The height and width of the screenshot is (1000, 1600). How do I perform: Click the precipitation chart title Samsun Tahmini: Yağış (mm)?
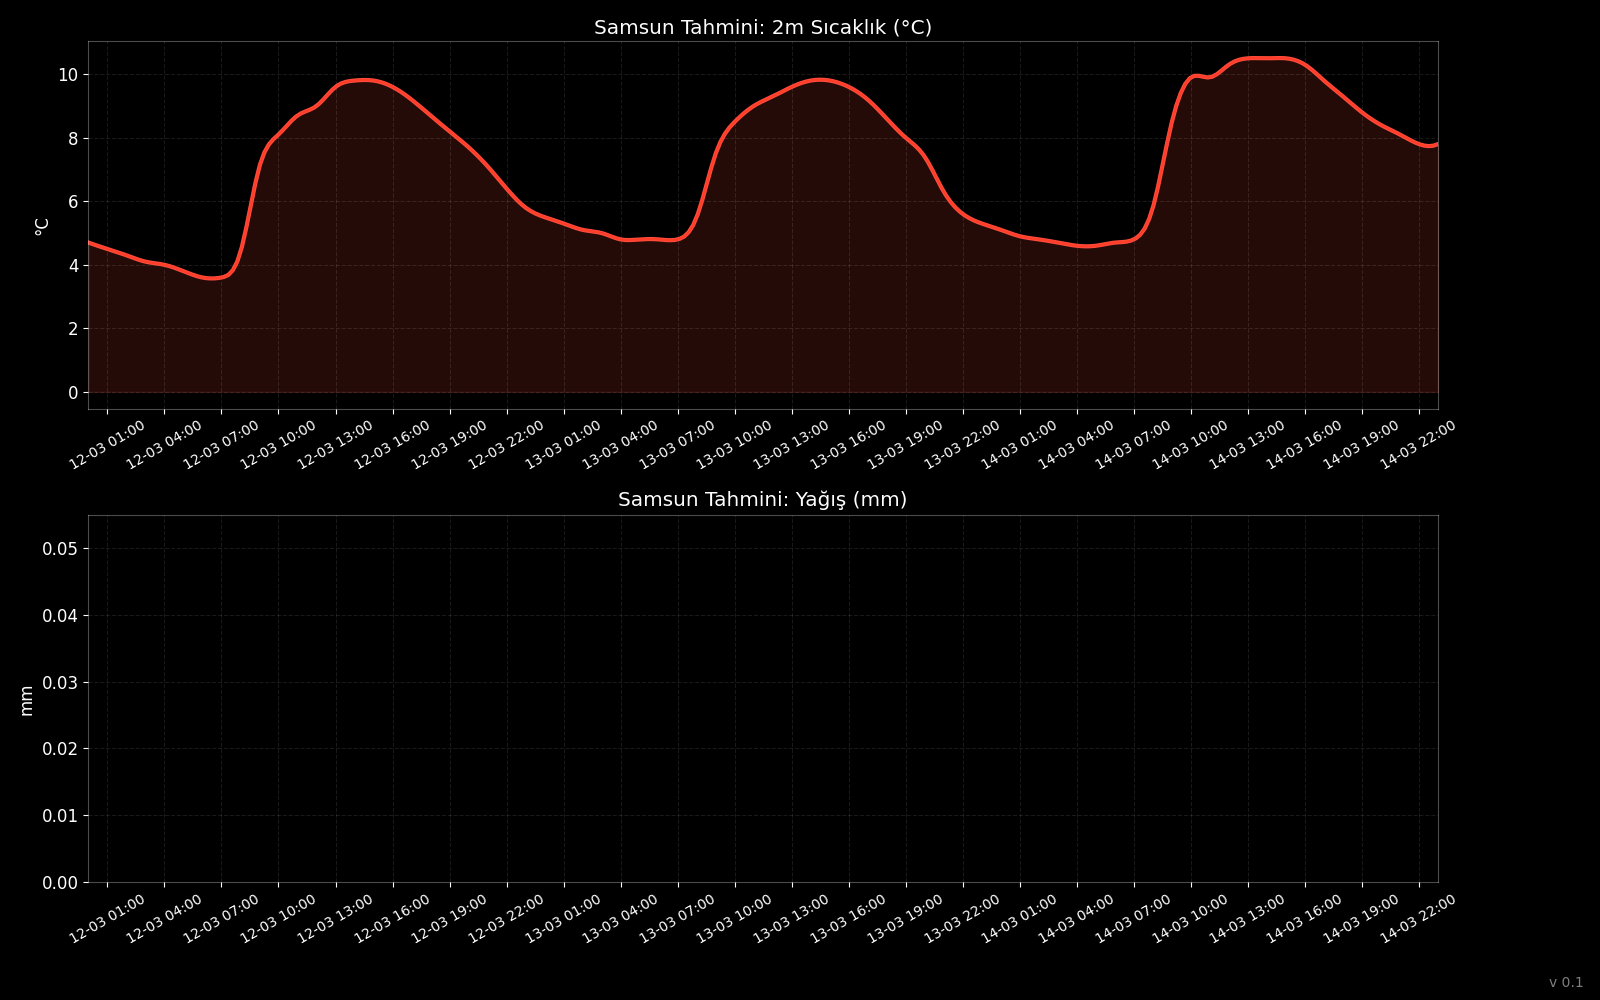pos(762,500)
